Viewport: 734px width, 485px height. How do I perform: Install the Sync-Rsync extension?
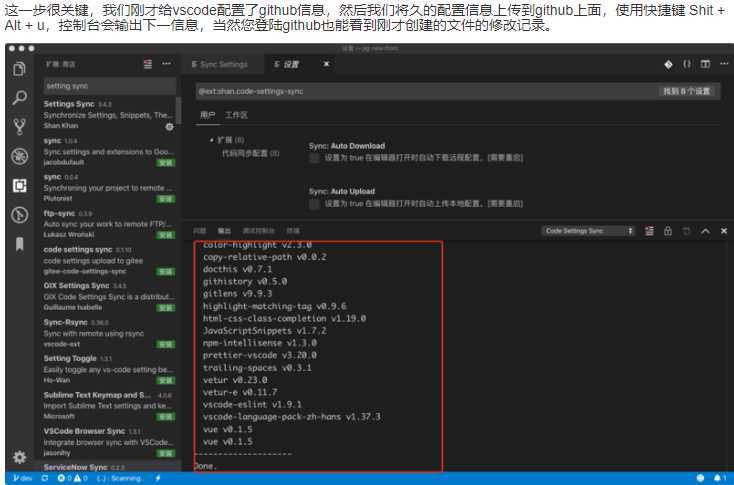[166, 344]
